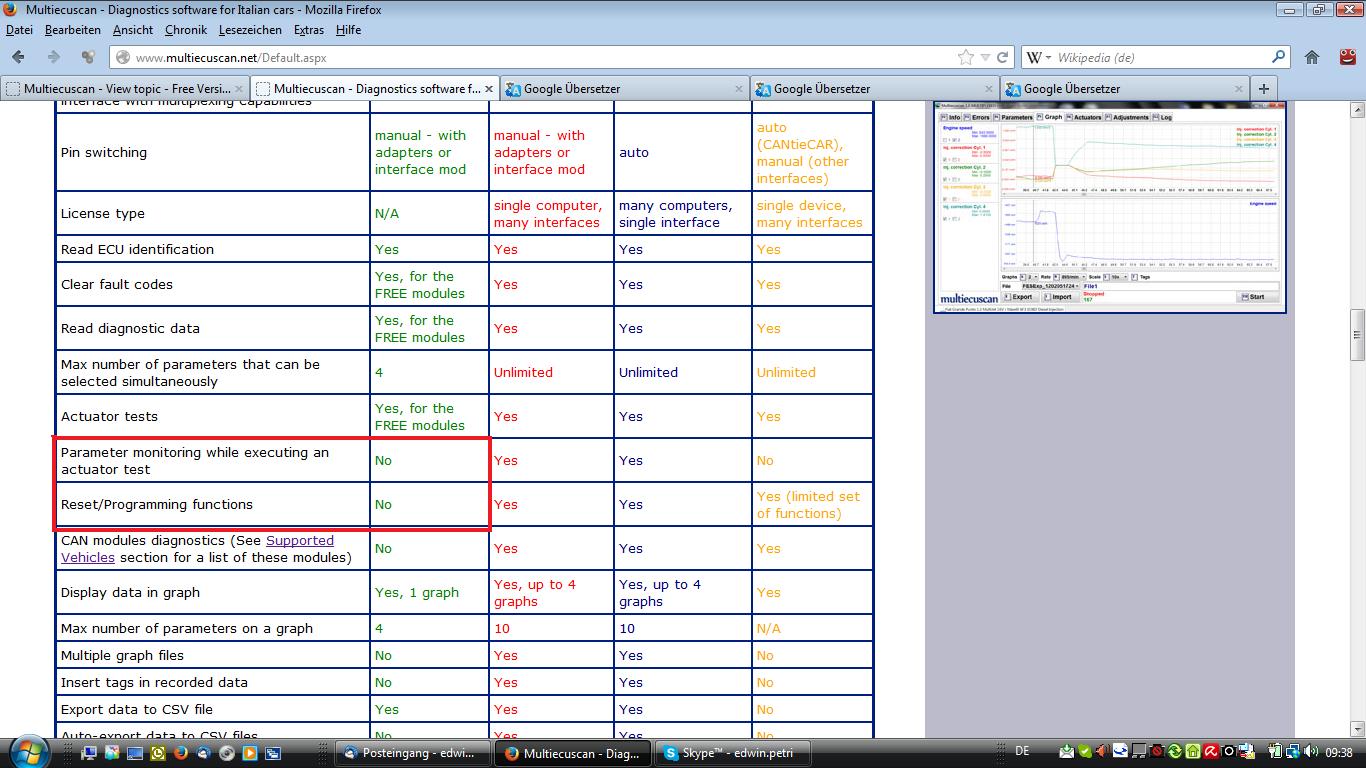Open the Chronik menu
Screen dimensions: 1366x768
[x=185, y=30]
